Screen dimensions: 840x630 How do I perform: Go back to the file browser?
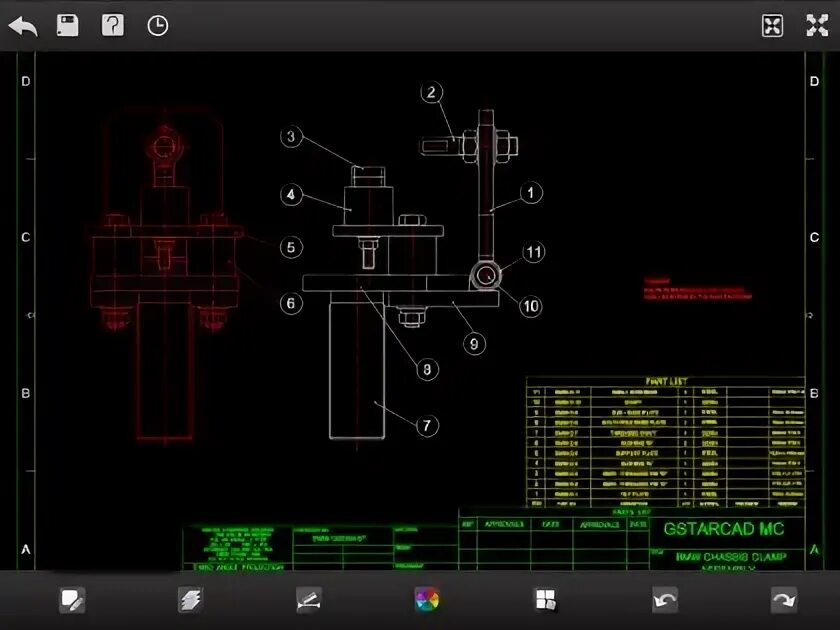(x=22, y=24)
